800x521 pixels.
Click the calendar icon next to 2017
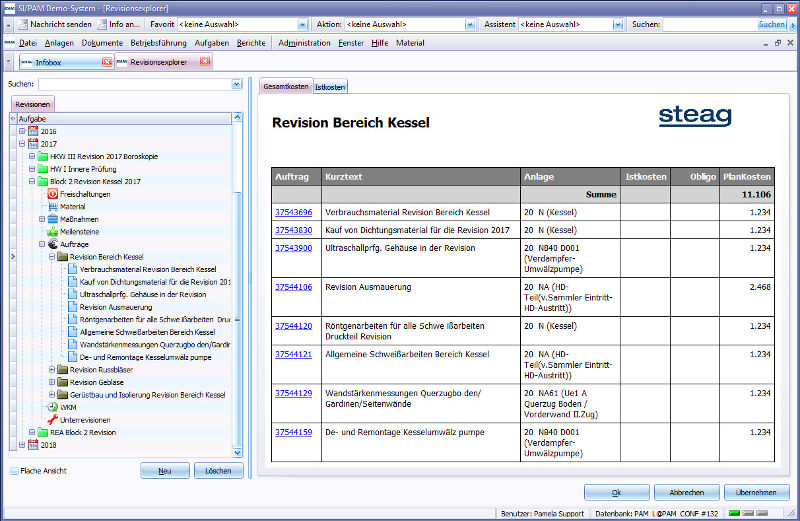click(33, 144)
